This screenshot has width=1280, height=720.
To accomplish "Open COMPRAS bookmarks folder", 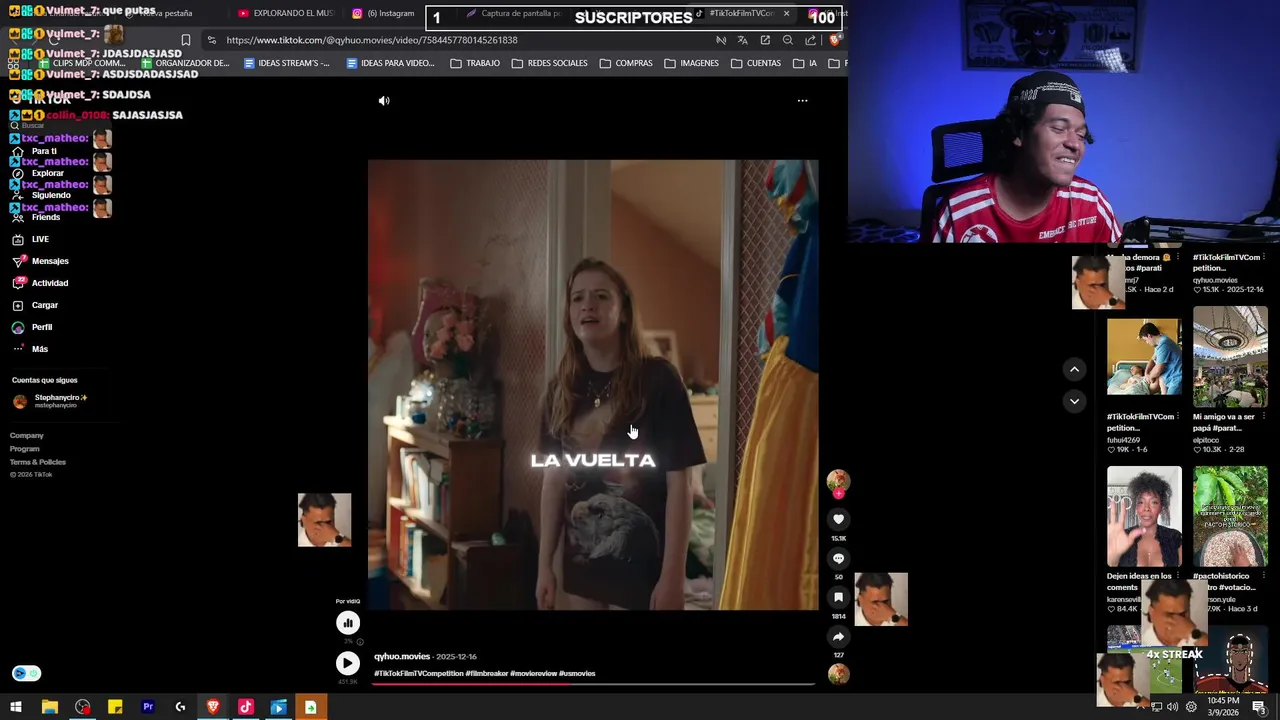I will [626, 63].
